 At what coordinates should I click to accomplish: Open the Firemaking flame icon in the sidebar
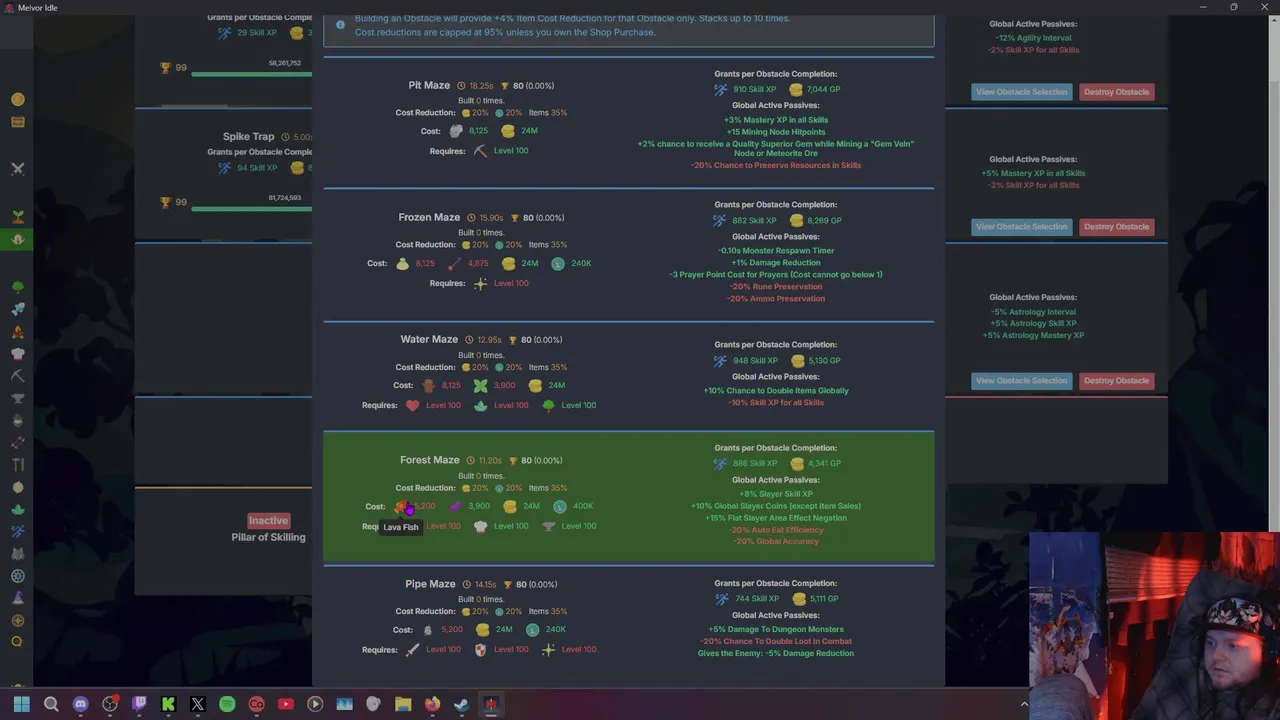pos(17,332)
